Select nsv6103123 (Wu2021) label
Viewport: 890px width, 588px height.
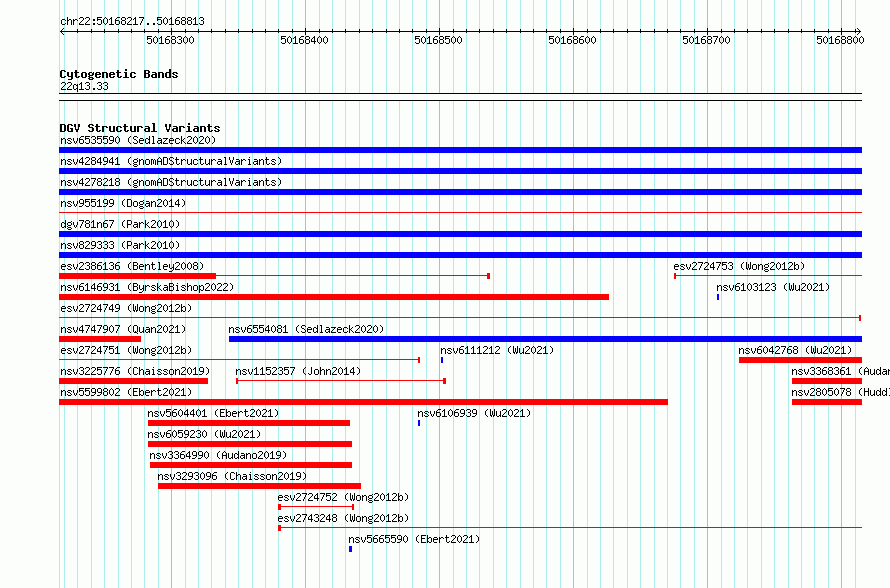773,287
